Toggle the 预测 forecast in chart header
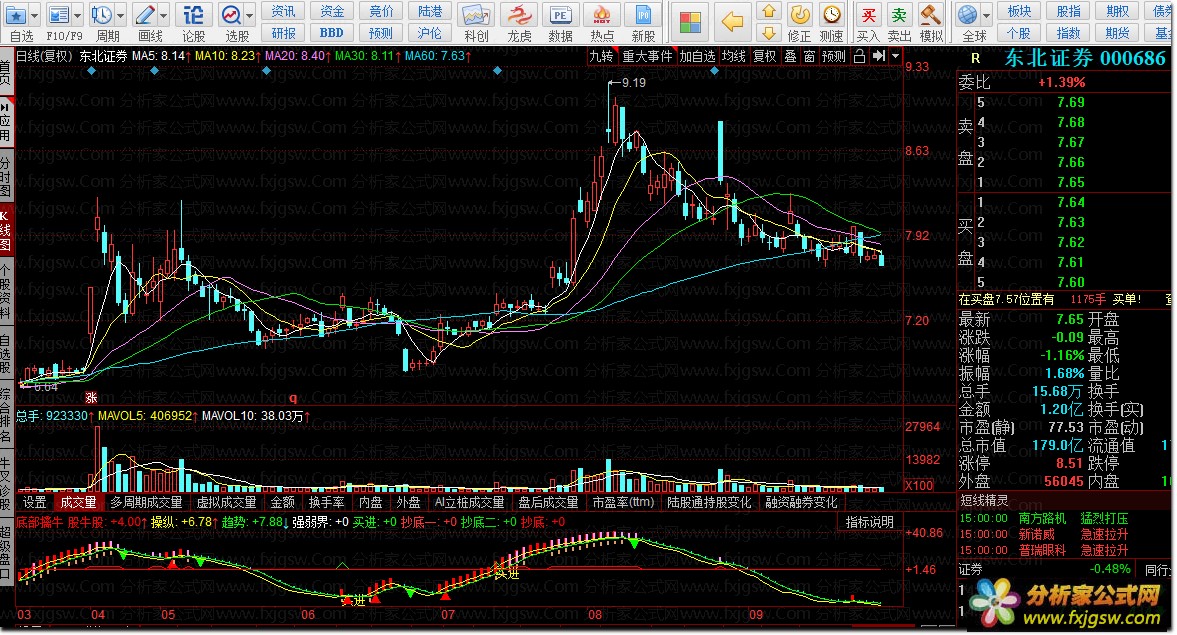Image resolution: width=1177 pixels, height=635 pixels. (x=834, y=56)
